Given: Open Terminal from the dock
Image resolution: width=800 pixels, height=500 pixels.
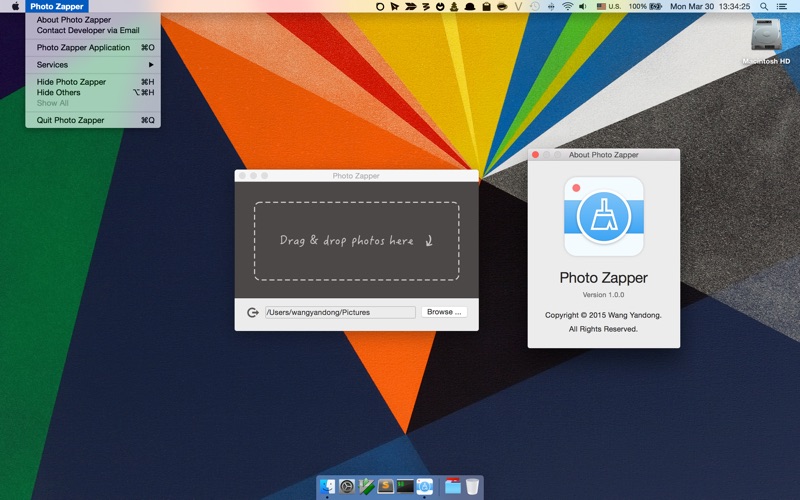Looking at the screenshot, I should click(405, 486).
